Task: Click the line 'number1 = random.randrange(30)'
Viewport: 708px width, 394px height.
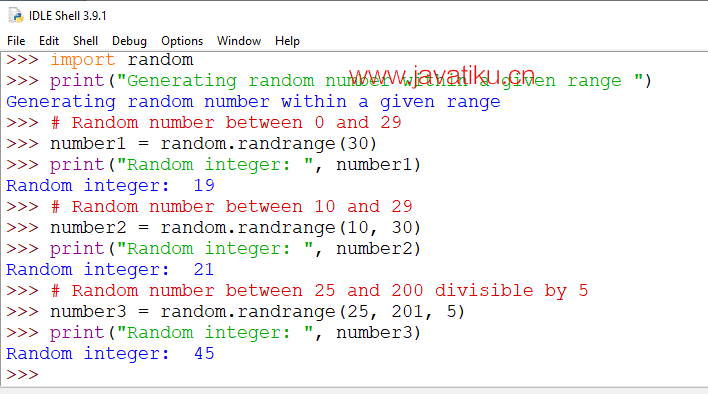Action: click(191, 144)
